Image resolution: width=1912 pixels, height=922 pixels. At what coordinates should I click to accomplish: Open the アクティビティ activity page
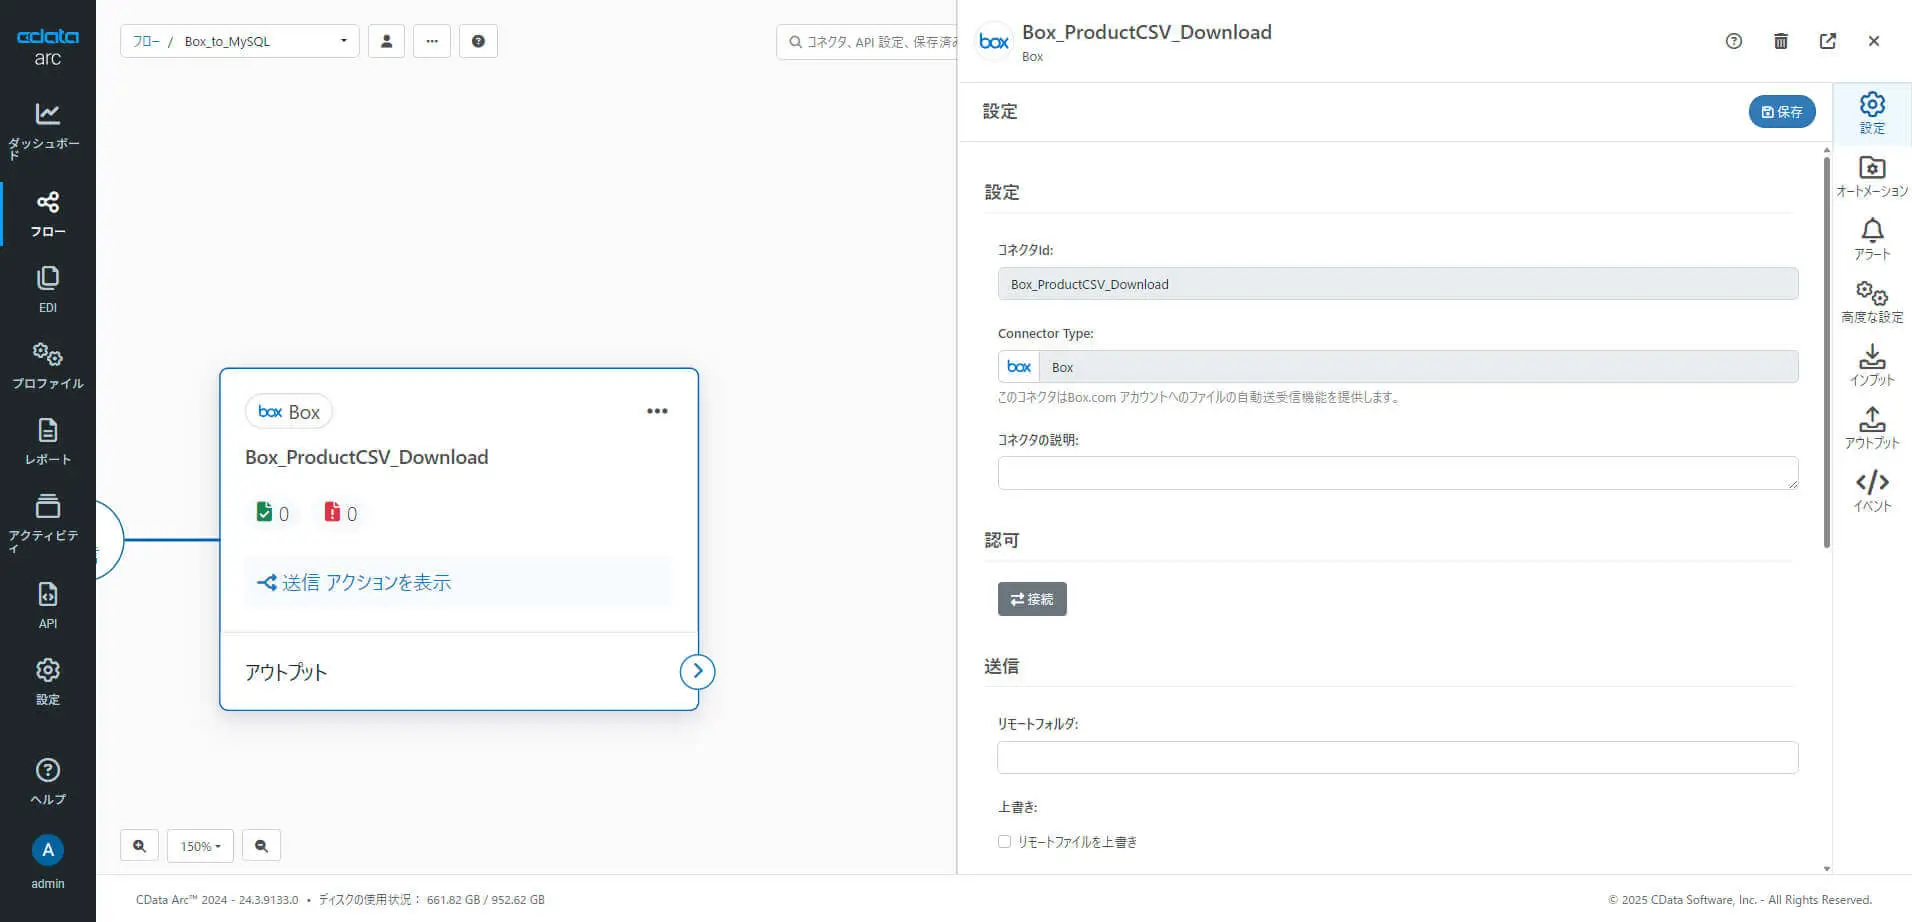click(47, 523)
